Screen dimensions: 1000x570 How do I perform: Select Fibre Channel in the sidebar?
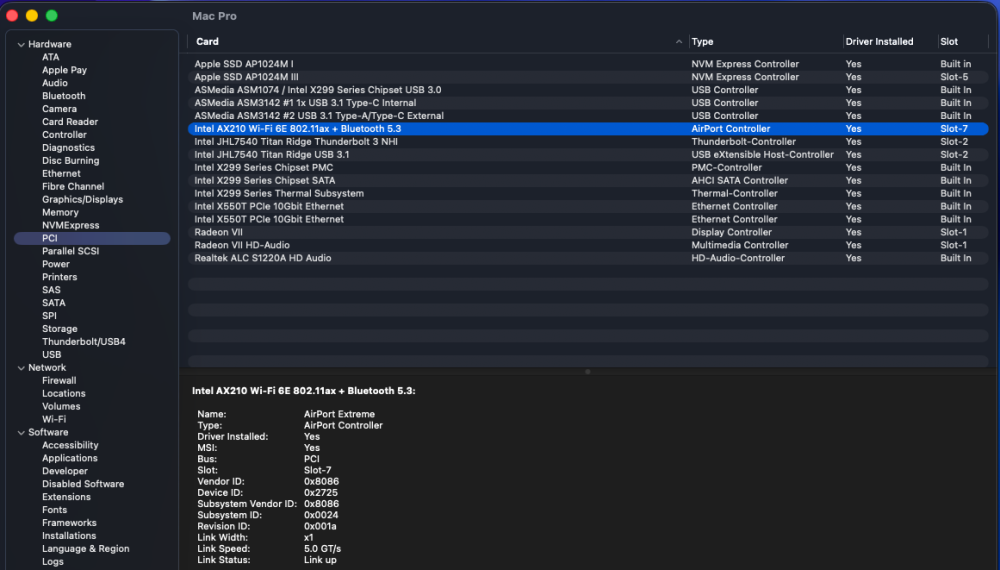point(73,186)
